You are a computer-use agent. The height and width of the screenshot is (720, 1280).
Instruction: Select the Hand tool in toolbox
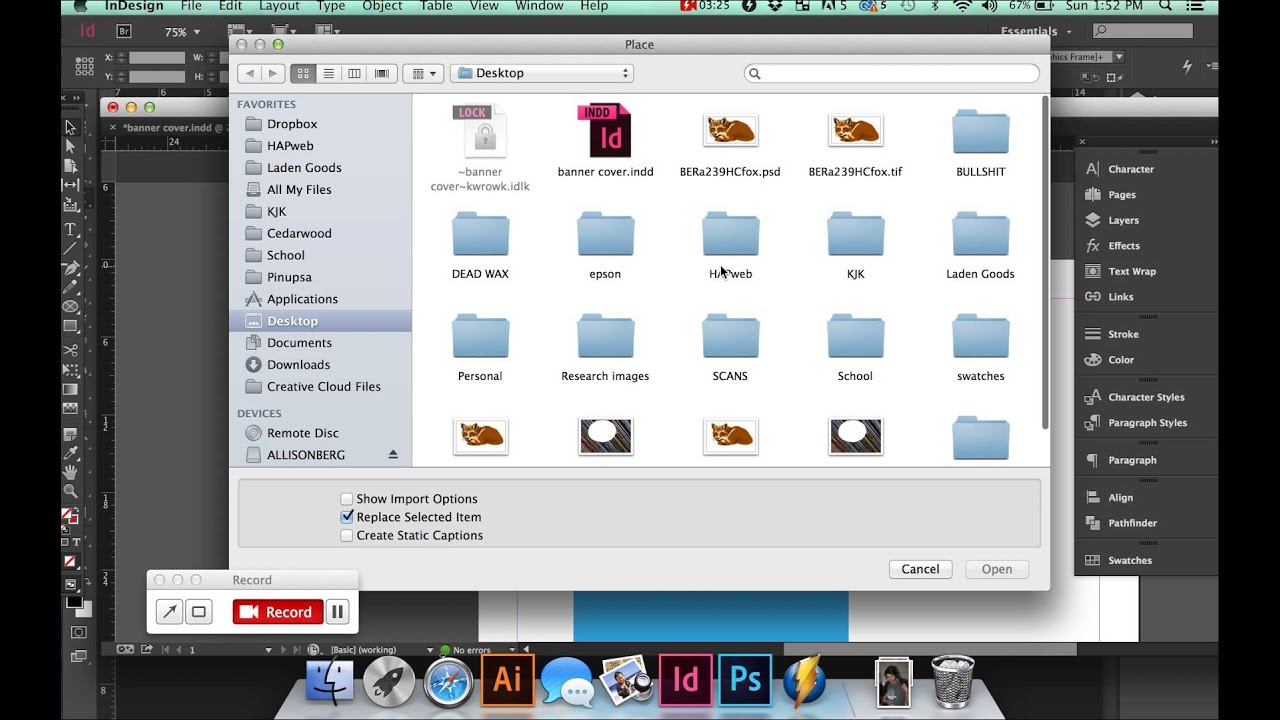[x=70, y=471]
